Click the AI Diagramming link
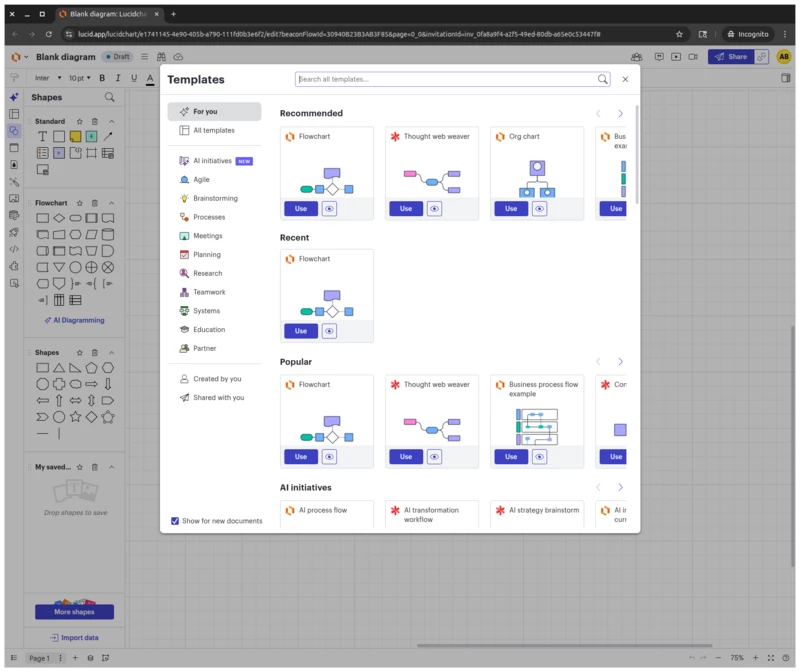The height and width of the screenshot is (672, 800). [74, 320]
